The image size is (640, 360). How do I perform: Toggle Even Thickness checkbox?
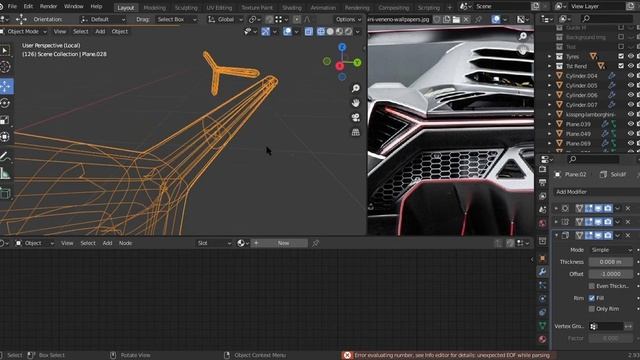point(591,286)
